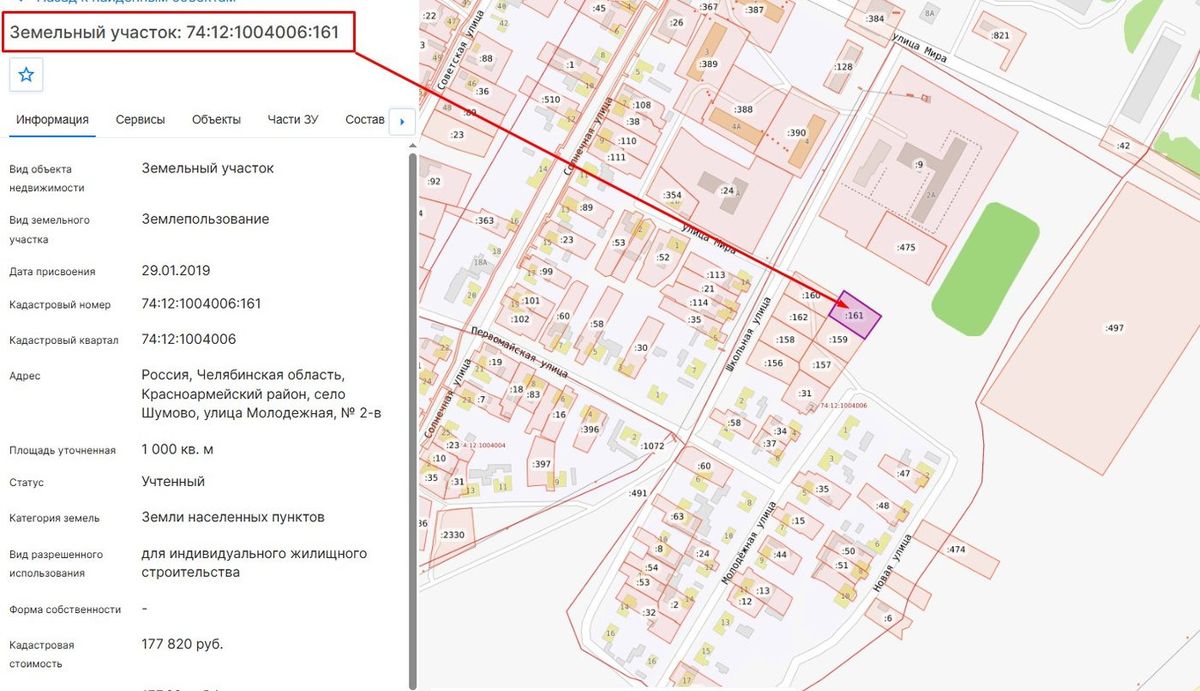Image resolution: width=1200 pixels, height=691 pixels.
Task: Click parcel :389 on the map
Action: 709,64
